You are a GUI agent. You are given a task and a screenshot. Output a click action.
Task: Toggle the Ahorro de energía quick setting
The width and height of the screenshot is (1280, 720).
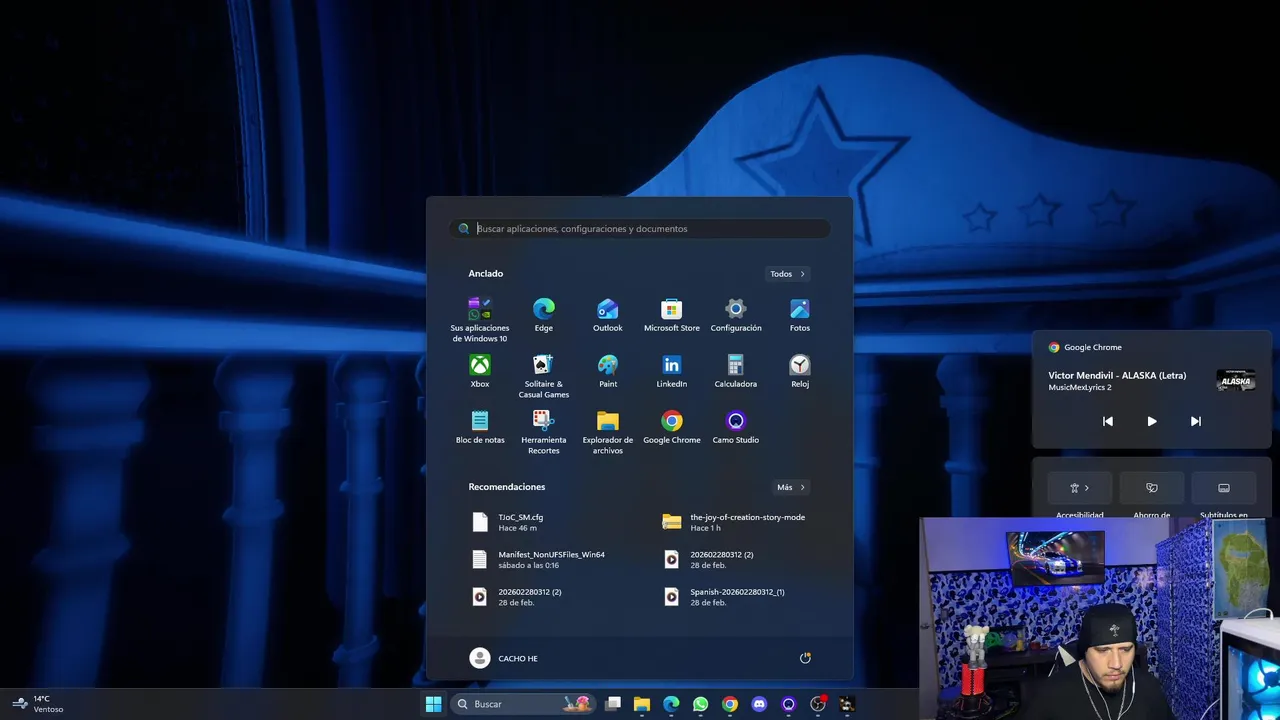tap(1152, 488)
